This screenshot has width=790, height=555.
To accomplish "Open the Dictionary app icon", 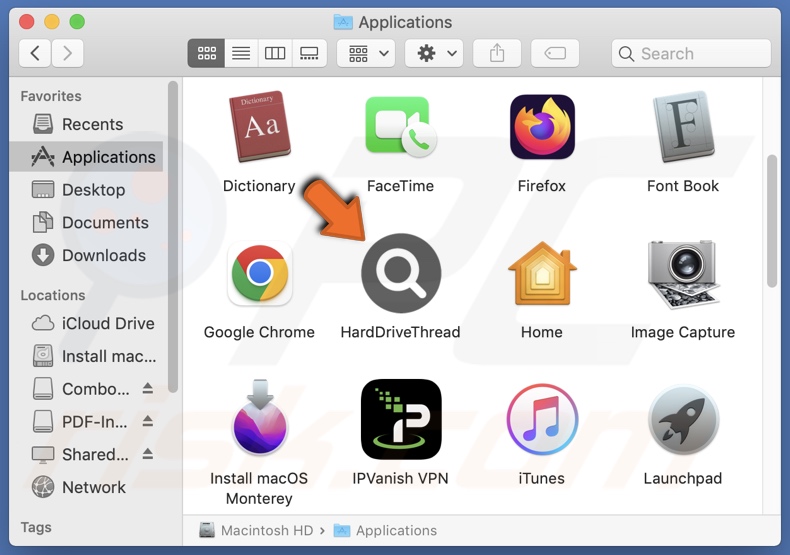I will pos(259,127).
